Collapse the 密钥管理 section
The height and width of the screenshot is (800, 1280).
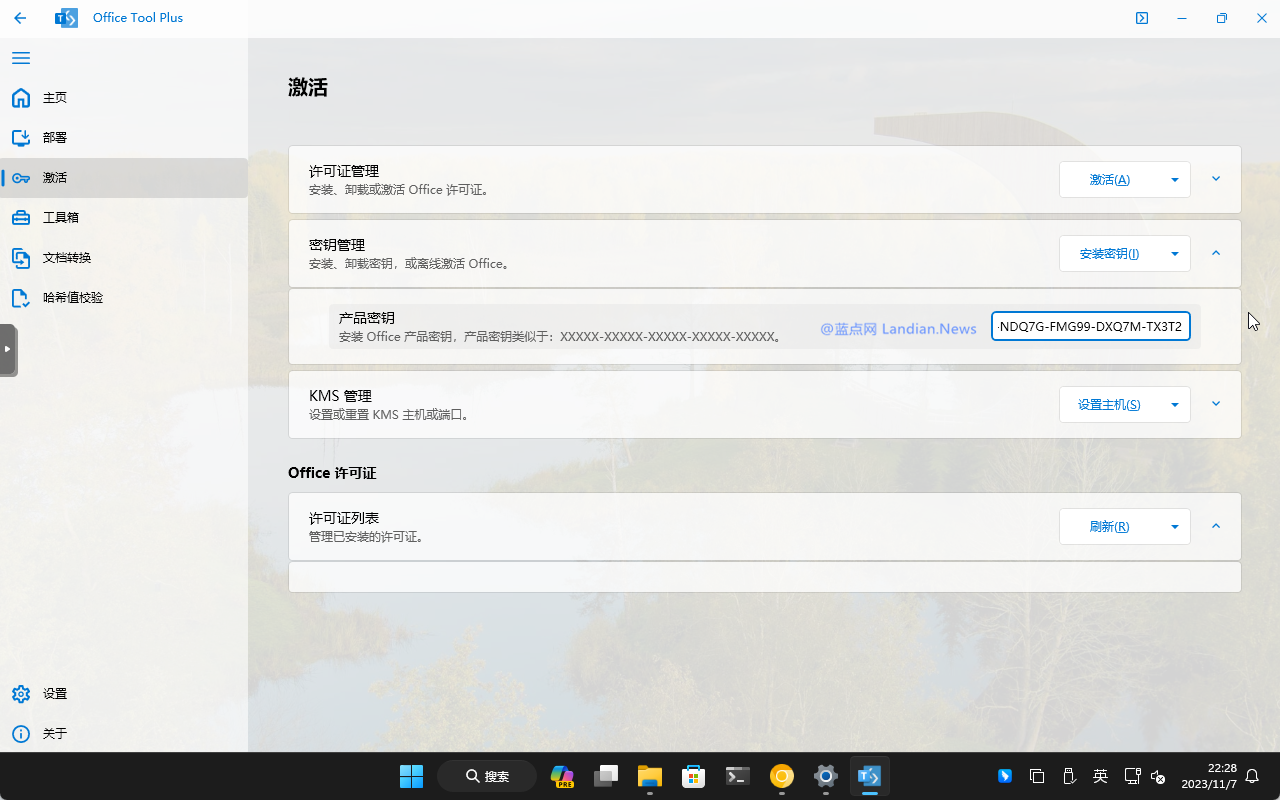pos(1216,253)
